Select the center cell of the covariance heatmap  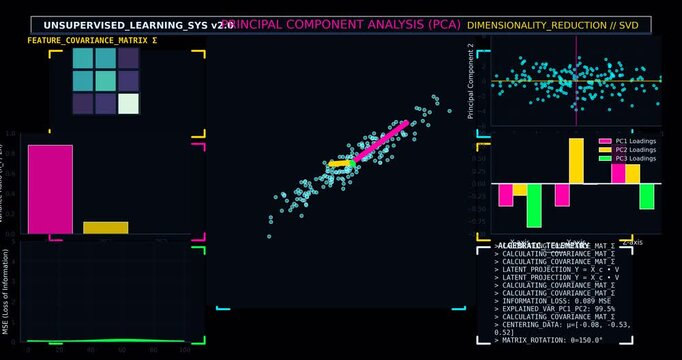(106, 81)
